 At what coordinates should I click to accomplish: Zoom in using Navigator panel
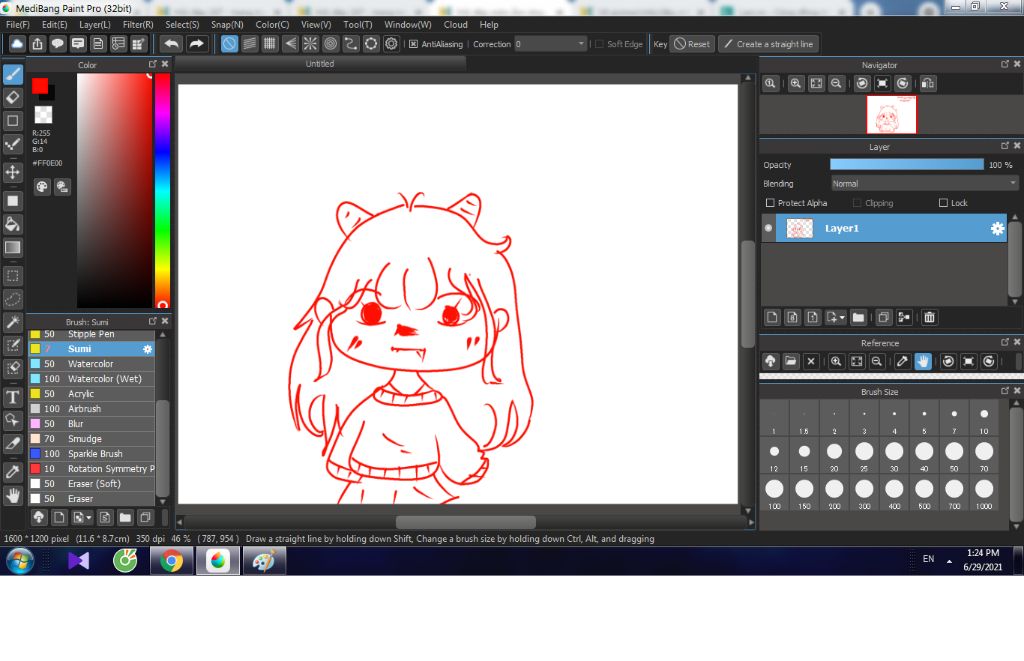pyautogui.click(x=795, y=84)
